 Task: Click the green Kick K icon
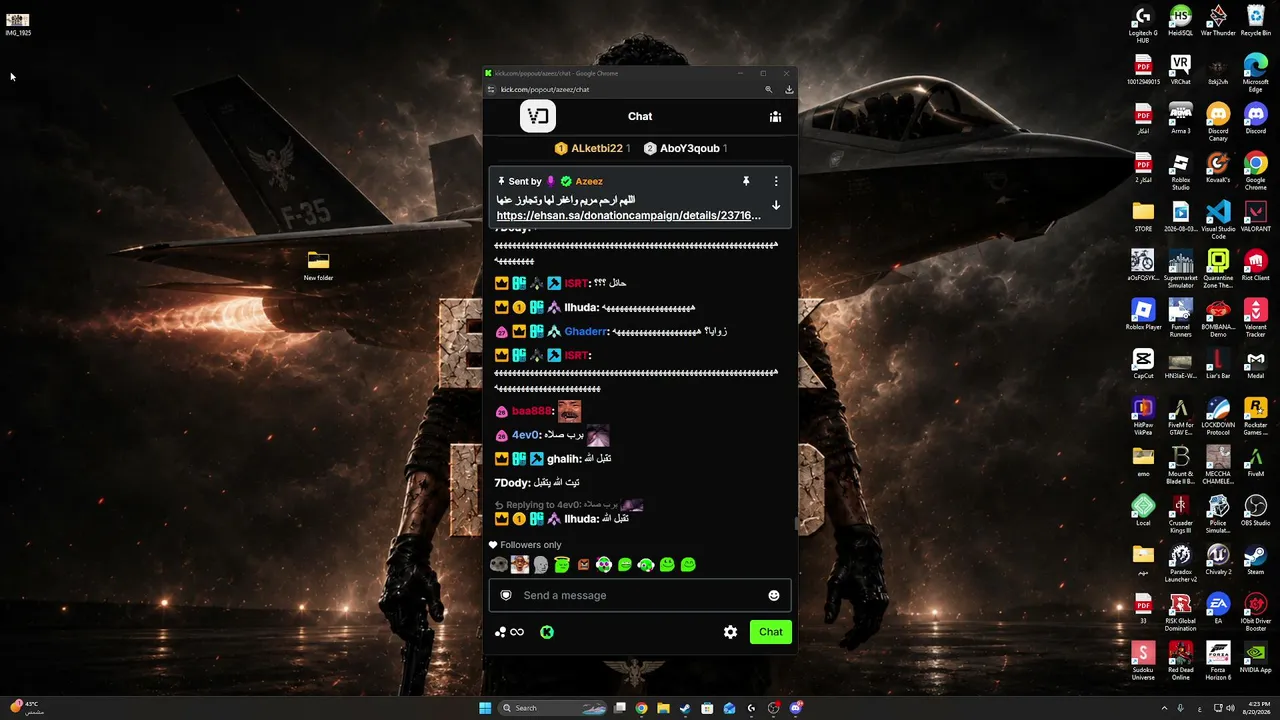click(547, 632)
